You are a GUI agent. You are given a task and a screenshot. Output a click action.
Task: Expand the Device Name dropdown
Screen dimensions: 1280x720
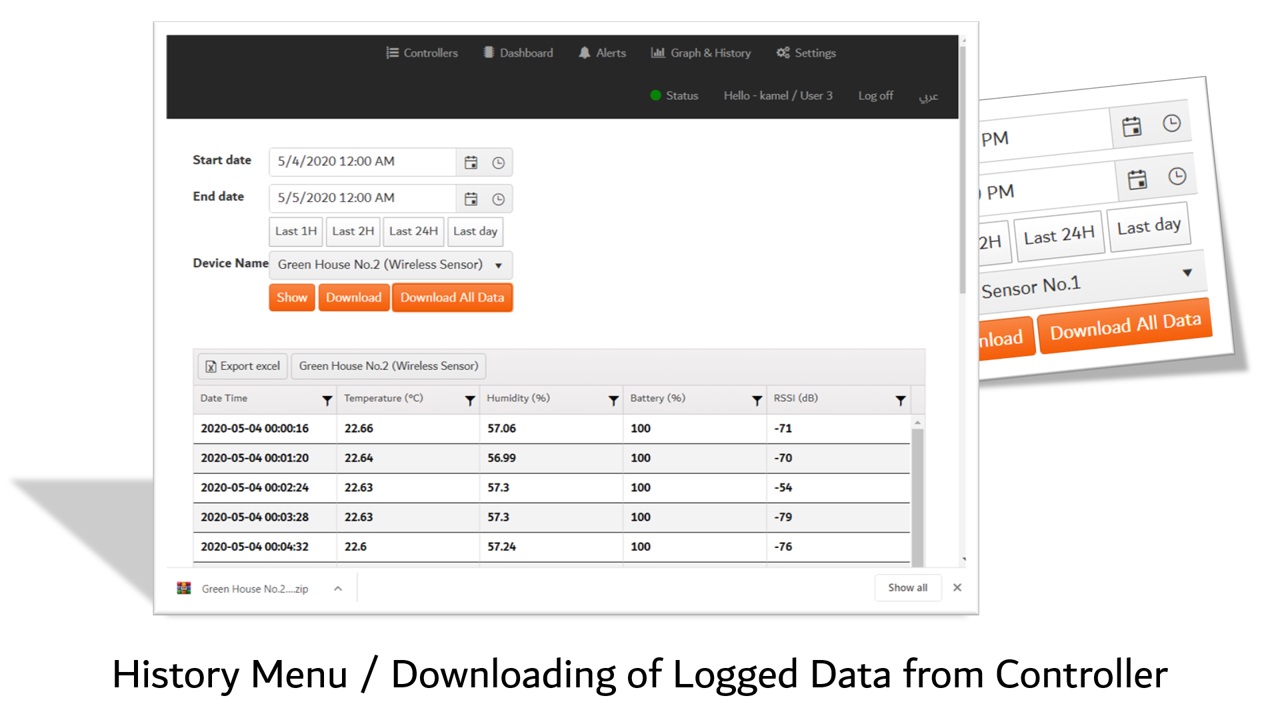coord(498,265)
